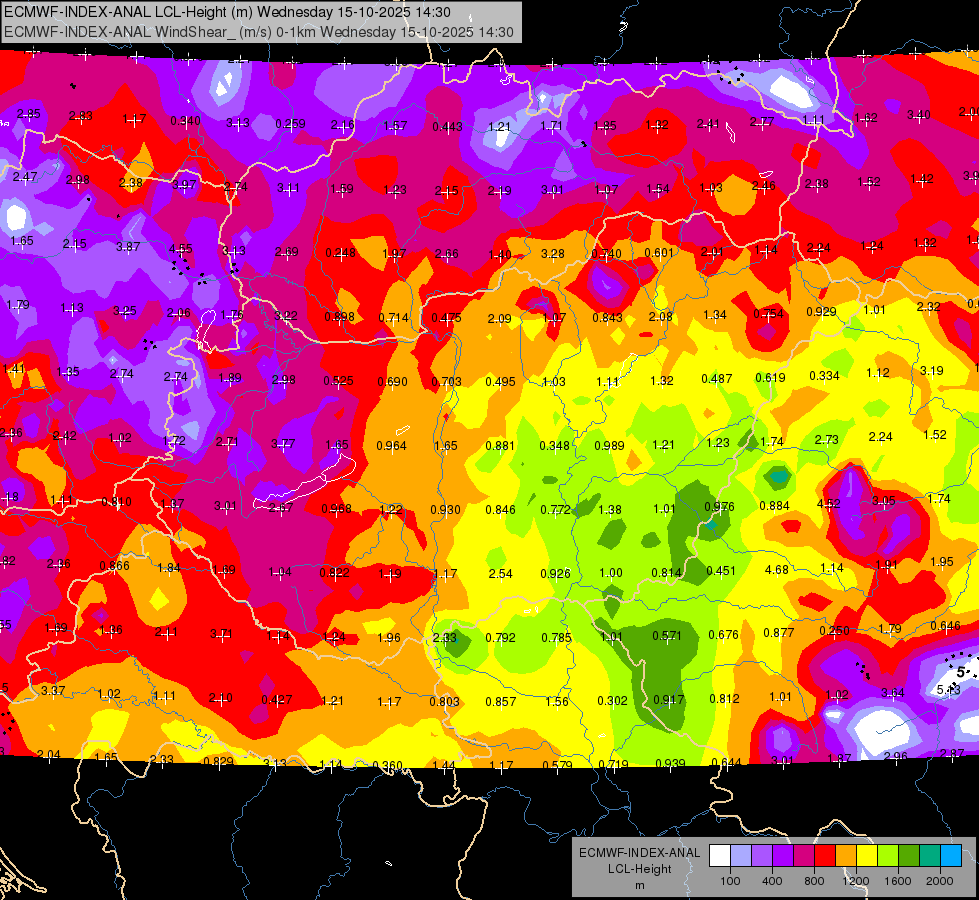Select the map value 0.340
The height and width of the screenshot is (900, 979).
(x=185, y=121)
